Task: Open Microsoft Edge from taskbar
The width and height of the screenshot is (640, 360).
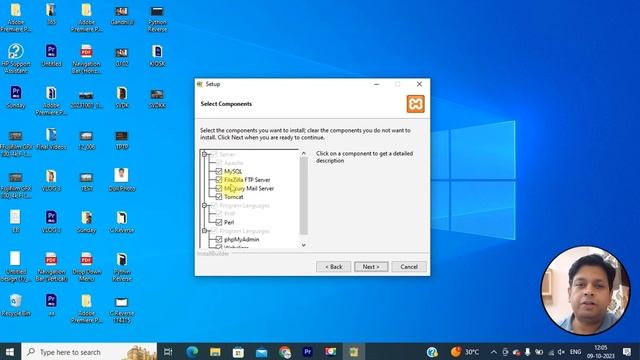Action: (x=192, y=351)
